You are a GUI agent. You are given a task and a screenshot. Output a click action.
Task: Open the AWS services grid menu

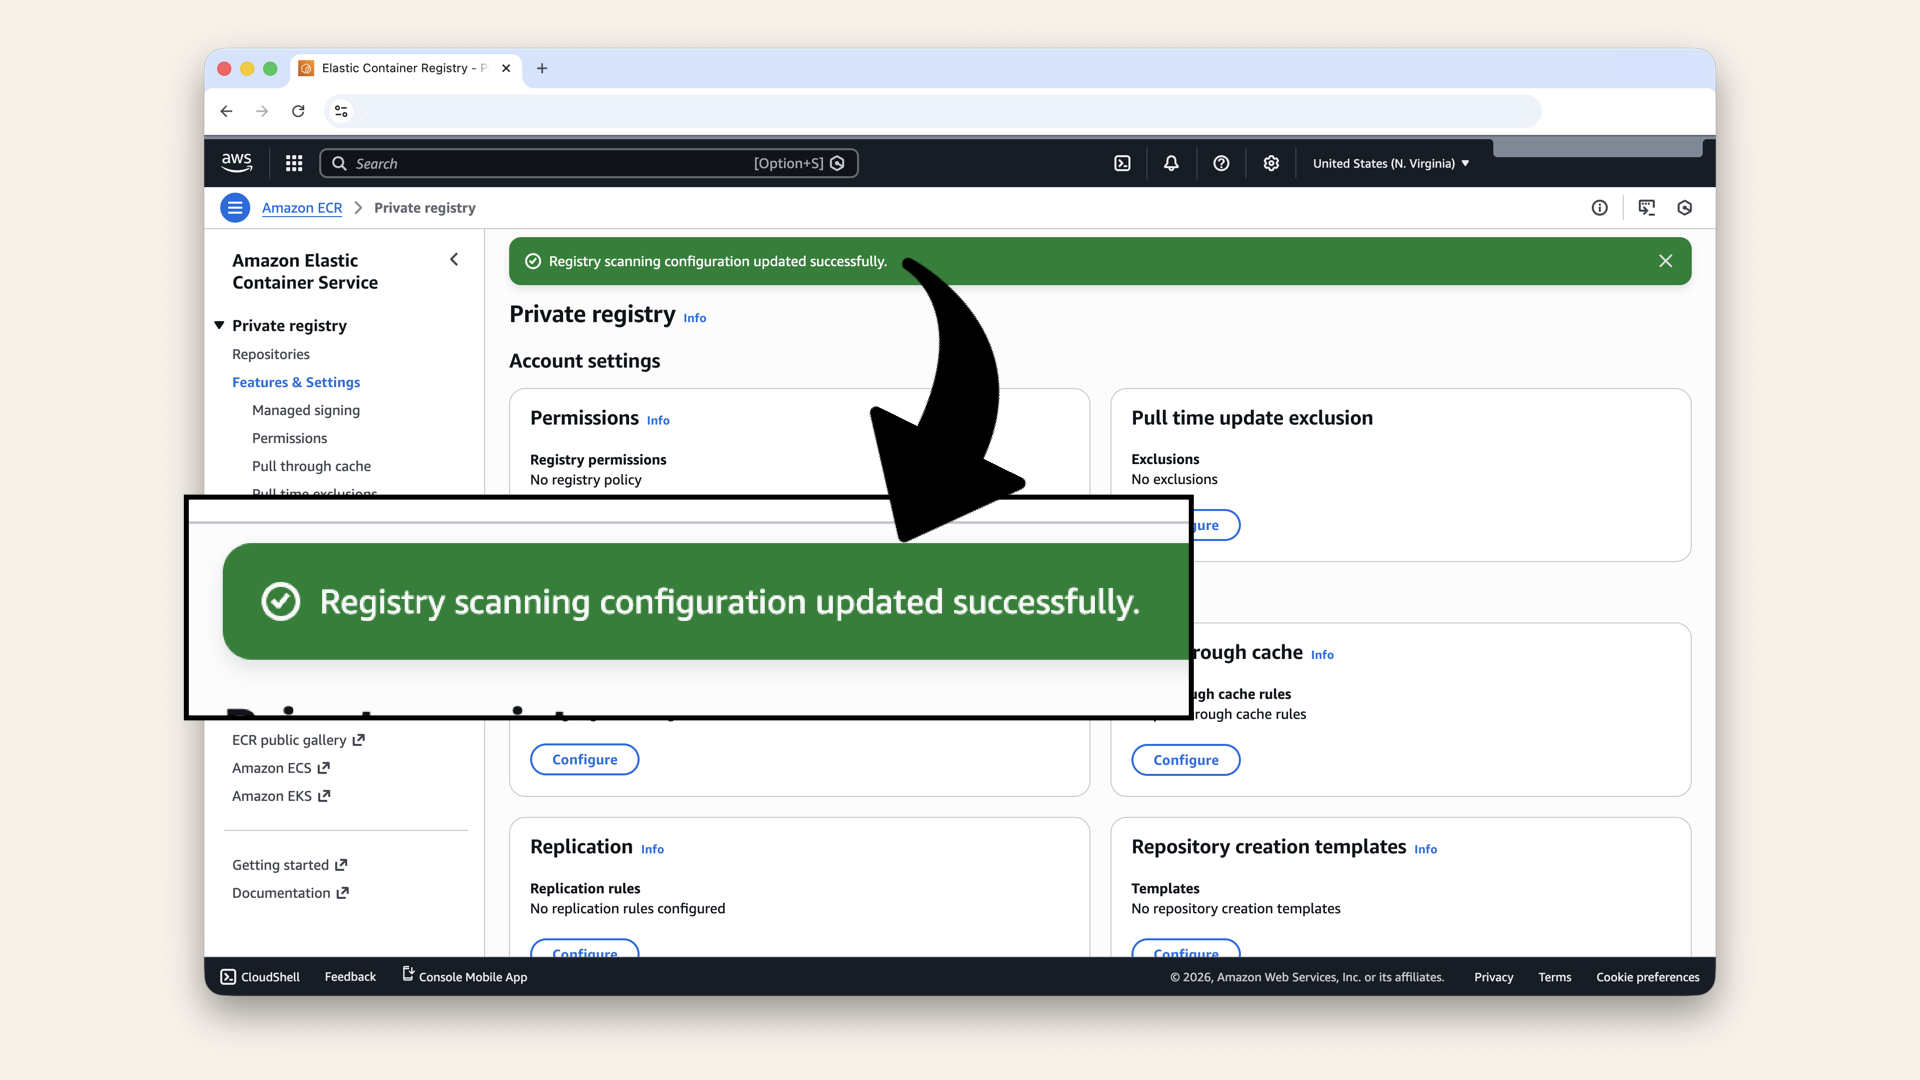coord(293,163)
